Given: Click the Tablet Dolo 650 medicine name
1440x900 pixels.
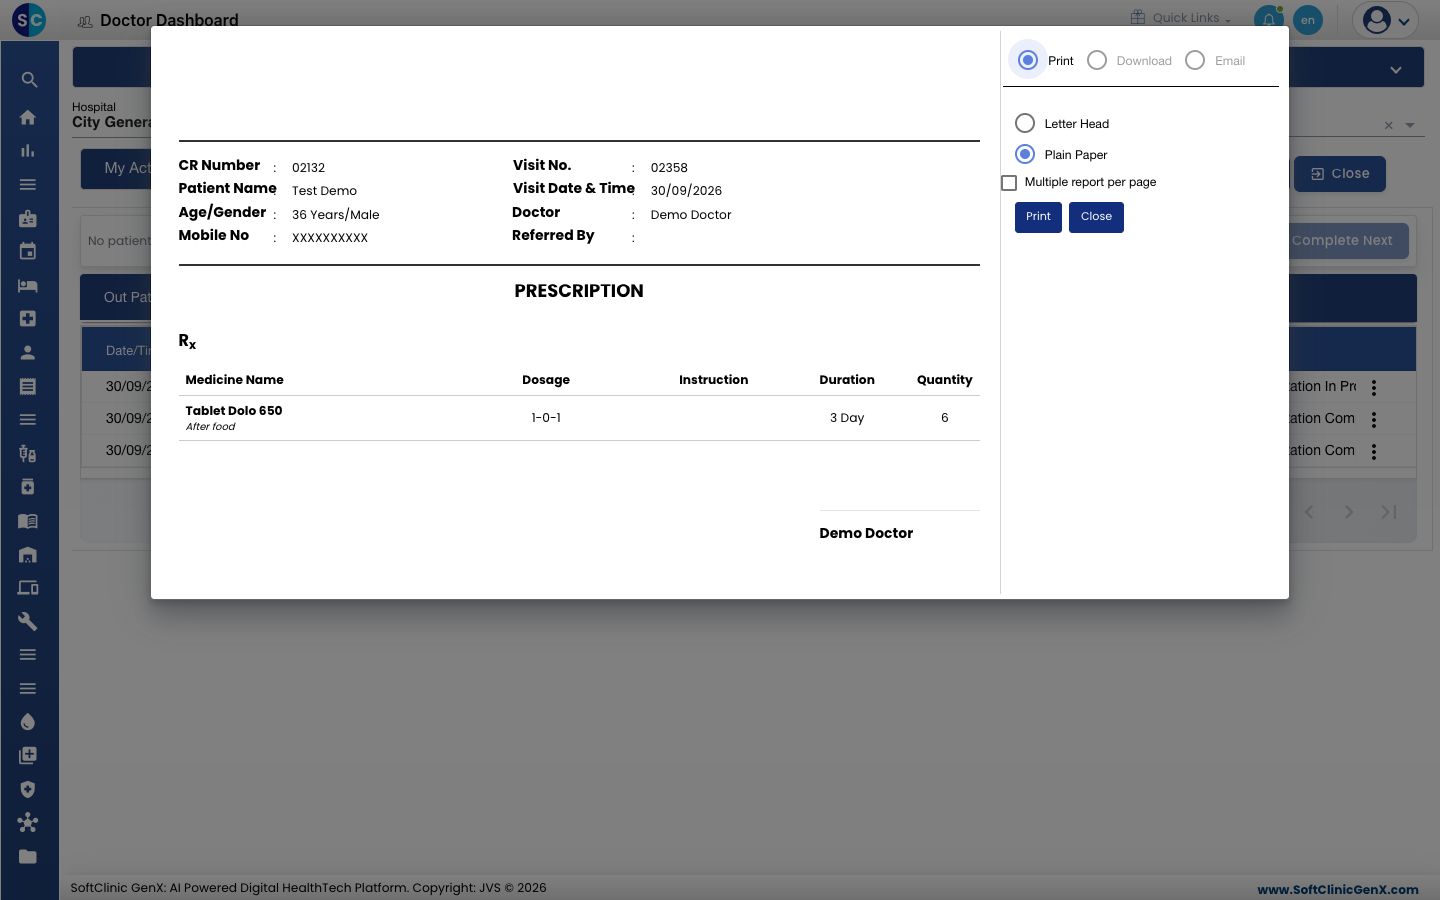Looking at the screenshot, I should tap(234, 411).
